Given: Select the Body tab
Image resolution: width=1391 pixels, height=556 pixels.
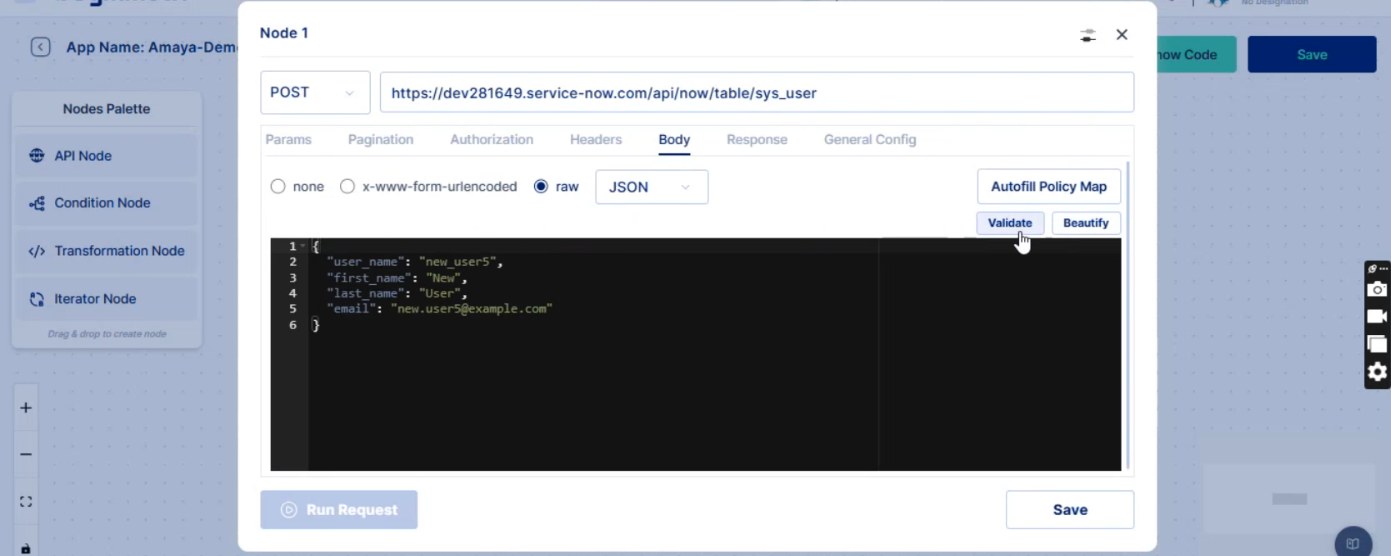Looking at the screenshot, I should (674, 140).
